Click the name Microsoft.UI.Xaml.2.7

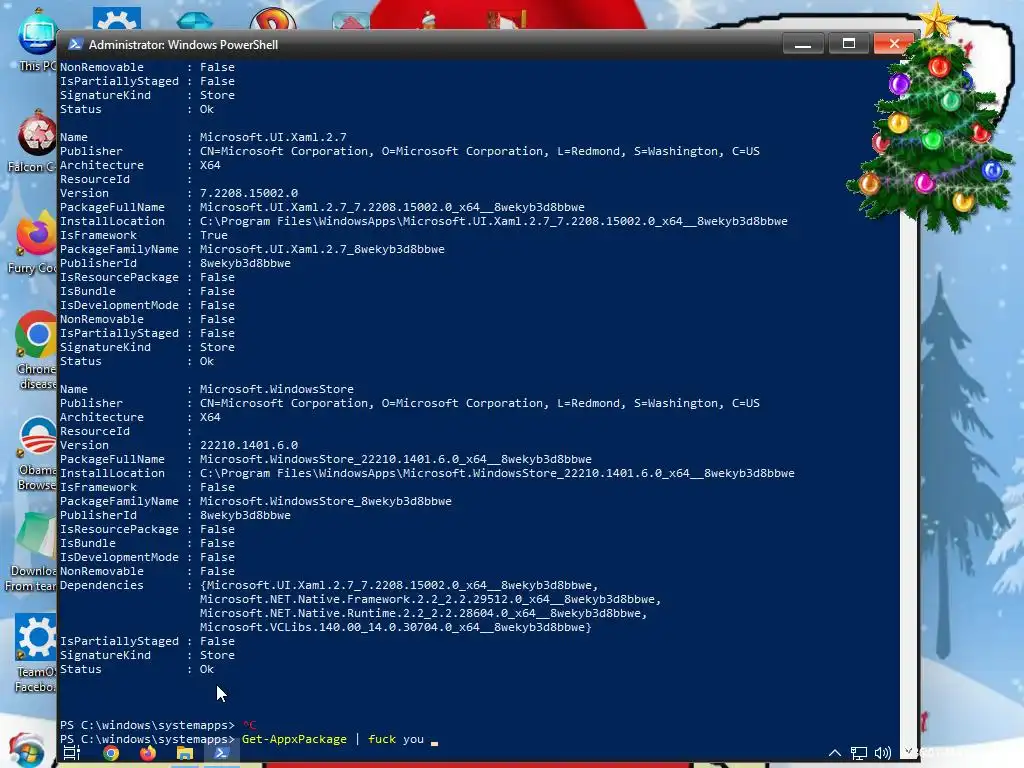[273, 137]
